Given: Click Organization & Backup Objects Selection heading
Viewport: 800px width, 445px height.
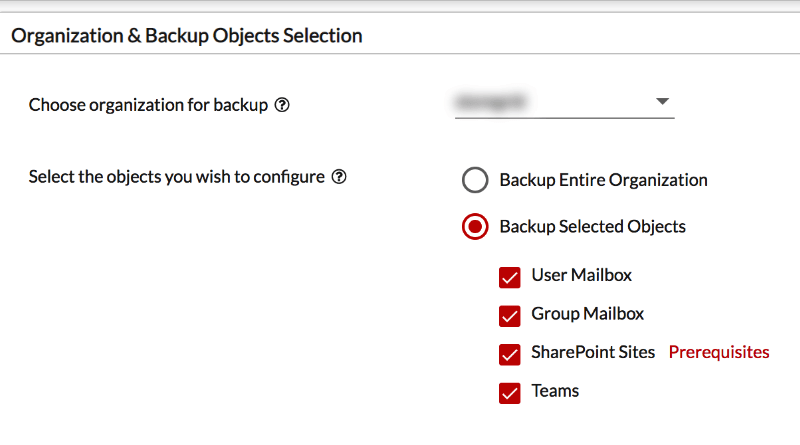Looking at the screenshot, I should click(187, 36).
